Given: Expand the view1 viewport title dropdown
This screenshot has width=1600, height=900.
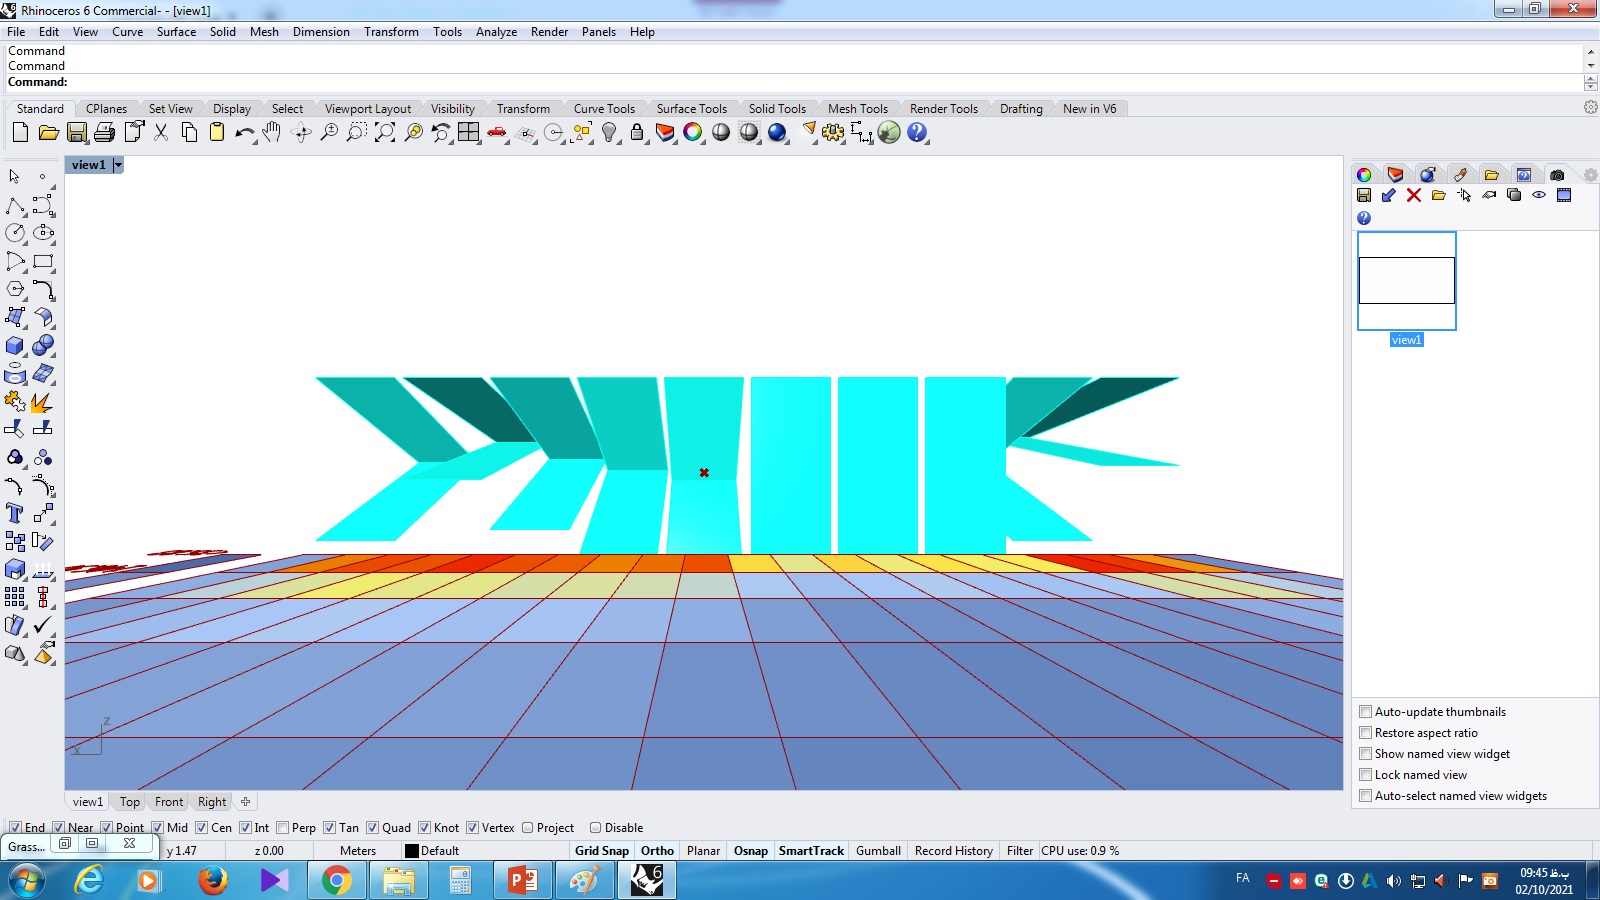Looking at the screenshot, I should 118,165.
